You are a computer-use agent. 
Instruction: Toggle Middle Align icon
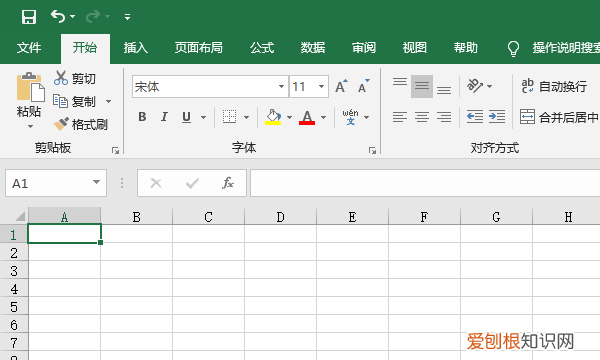422,86
